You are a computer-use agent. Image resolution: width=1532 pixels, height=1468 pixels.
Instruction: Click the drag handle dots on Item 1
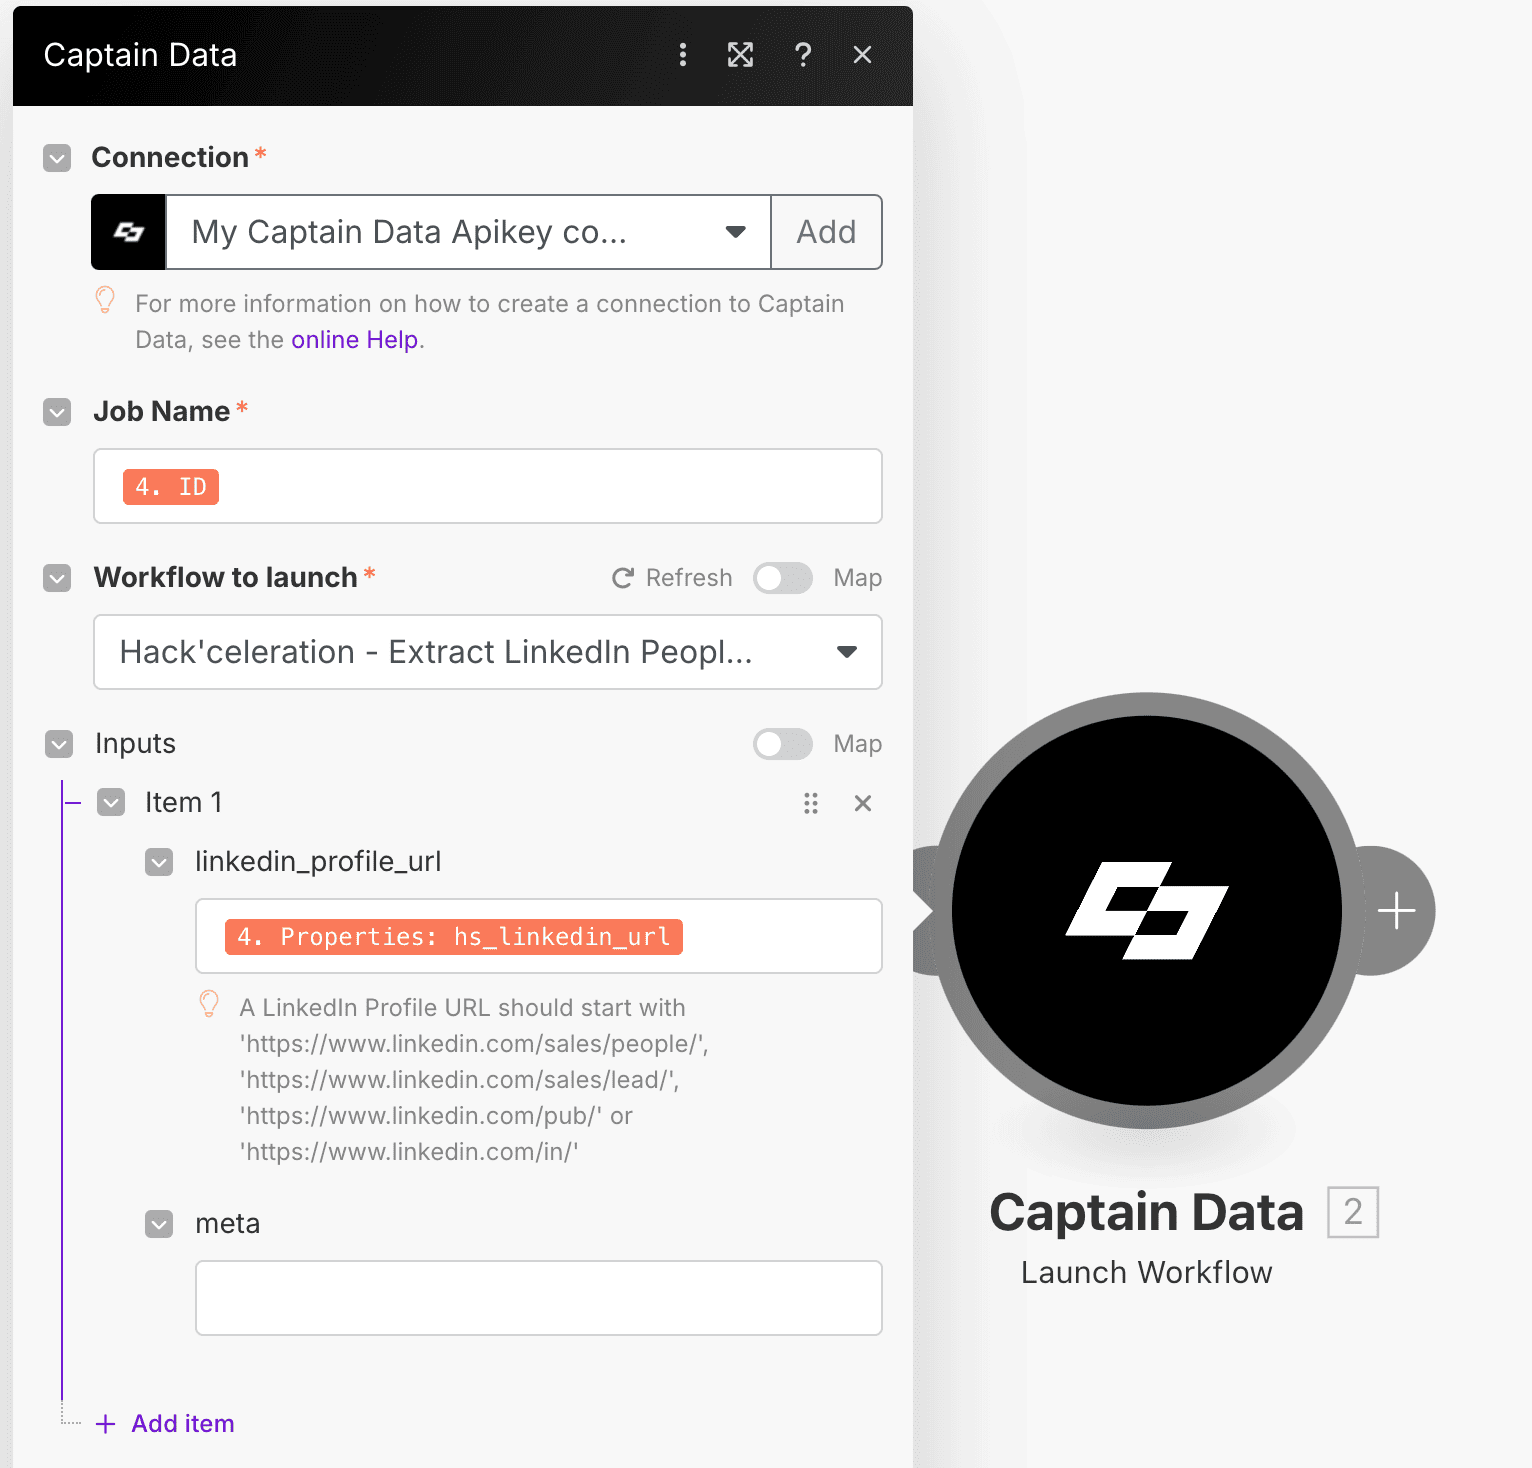pos(811,803)
